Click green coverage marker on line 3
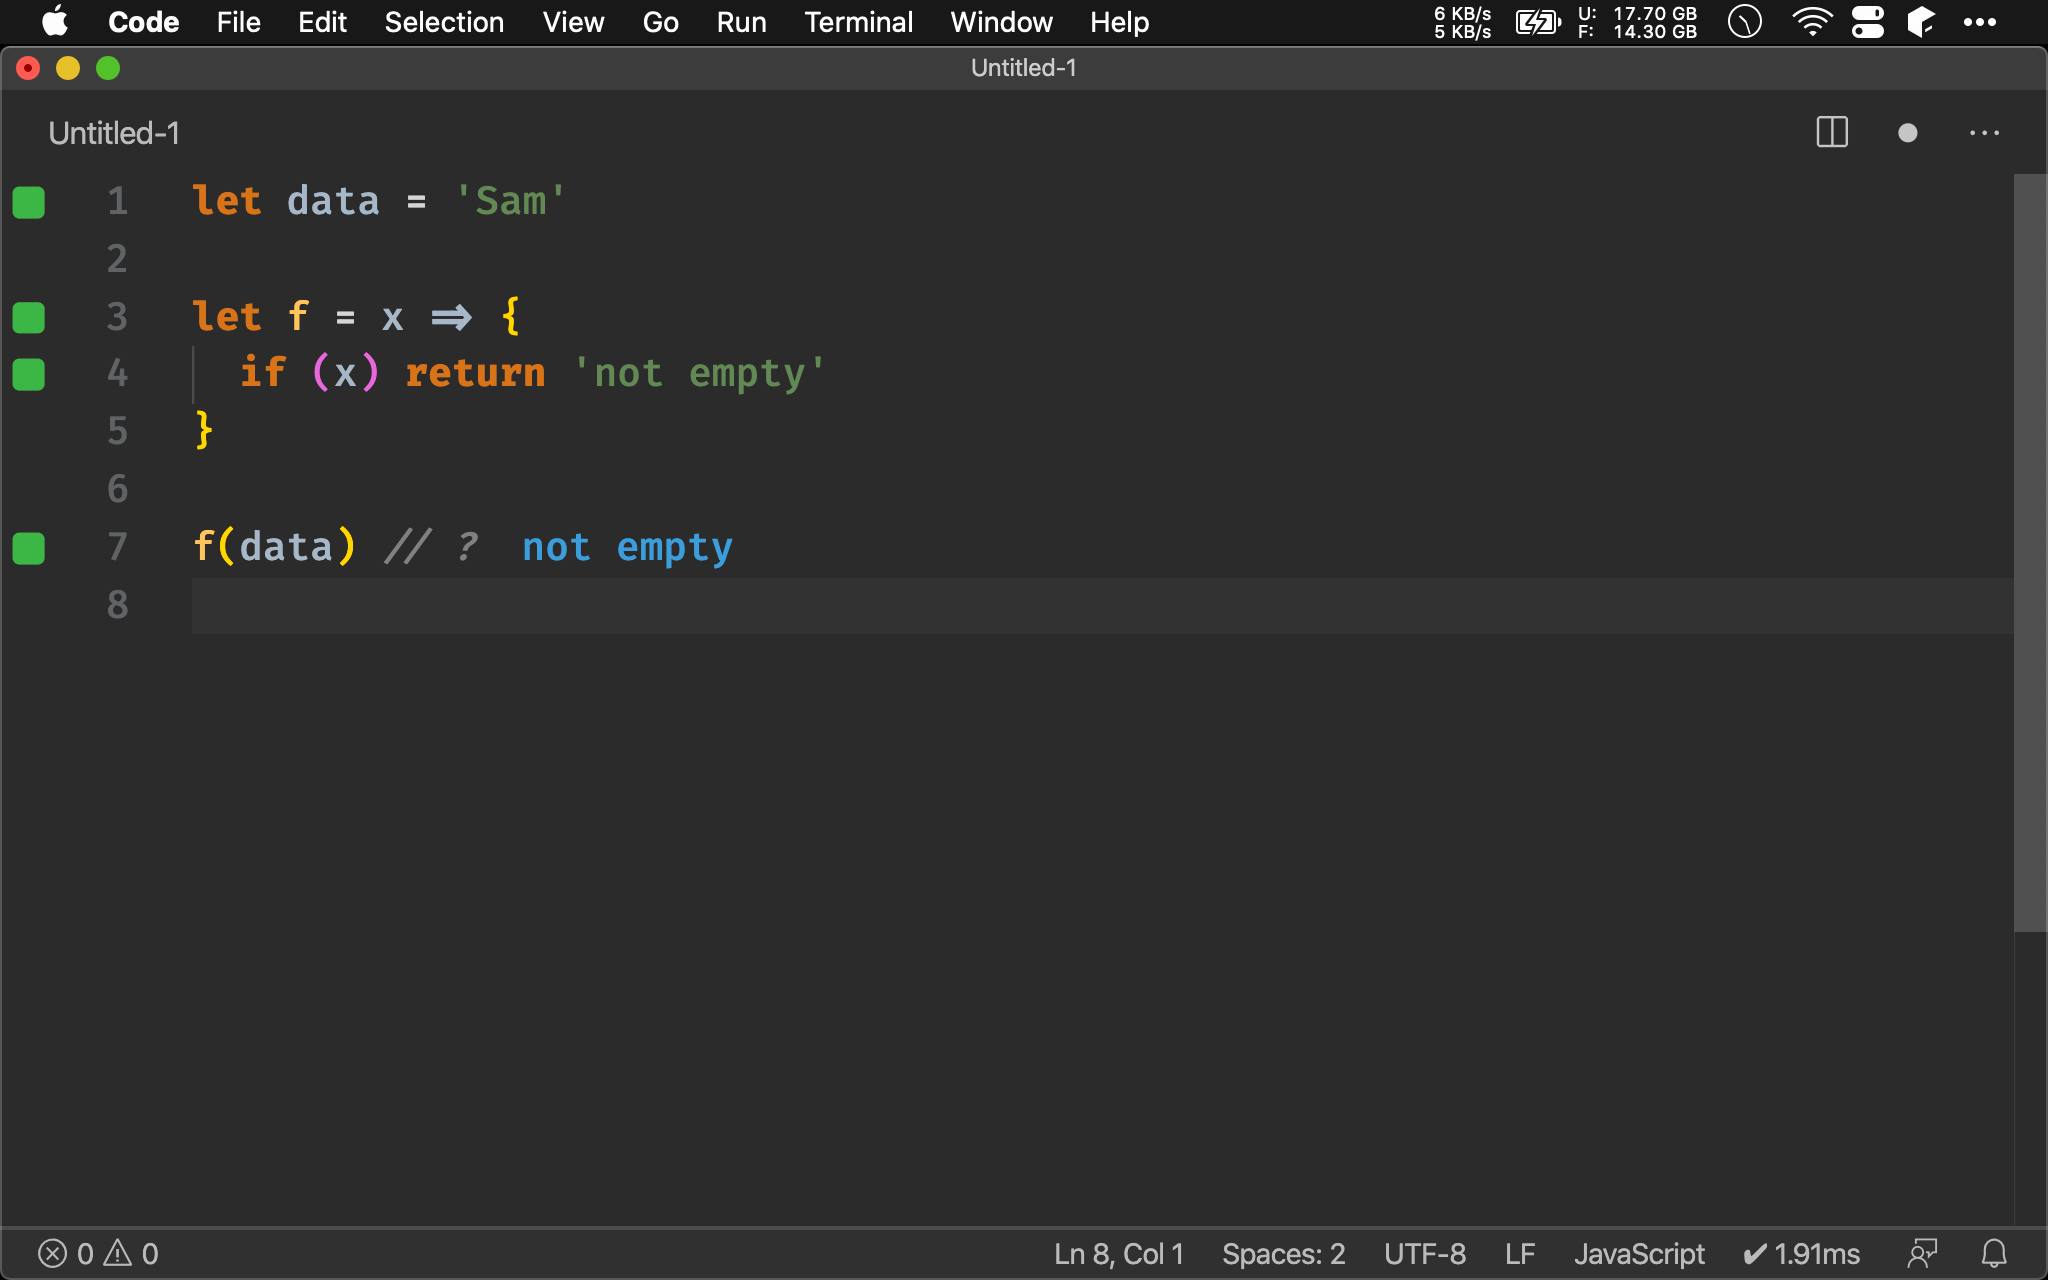The height and width of the screenshot is (1280, 2048). pos(28,317)
